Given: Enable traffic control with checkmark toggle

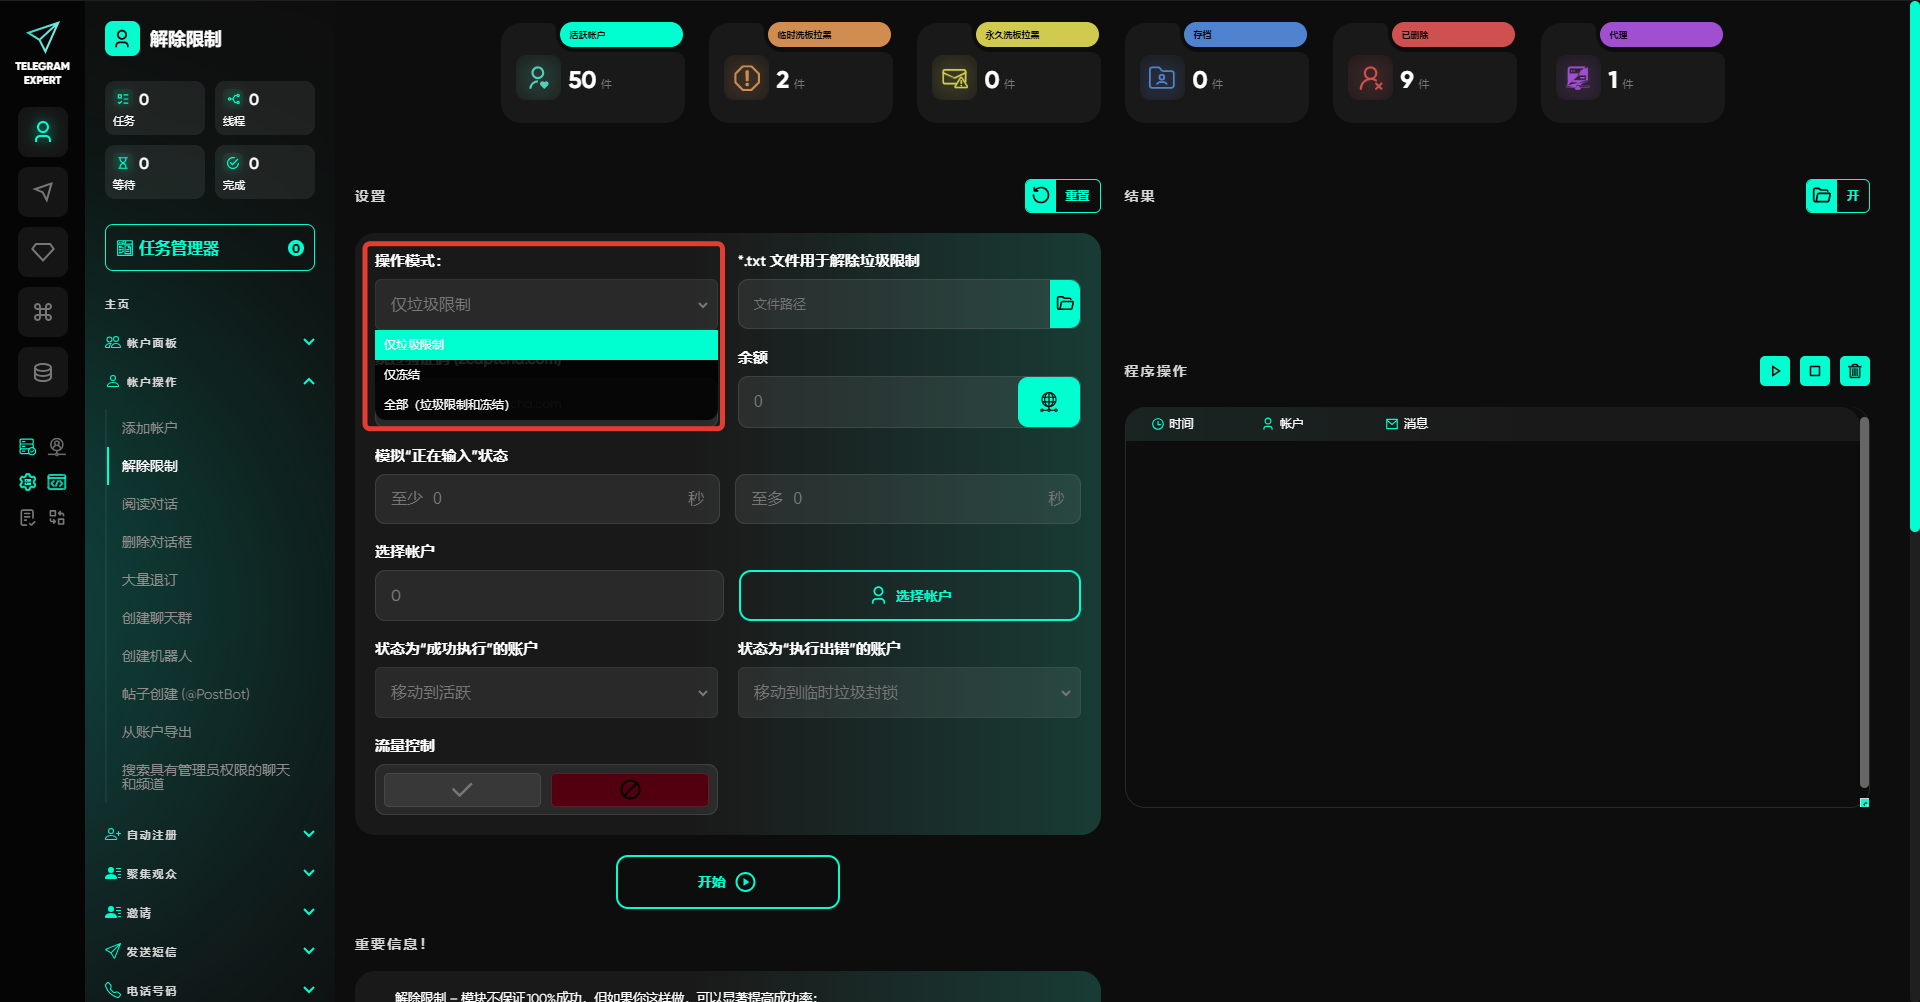Looking at the screenshot, I should click(x=462, y=790).
